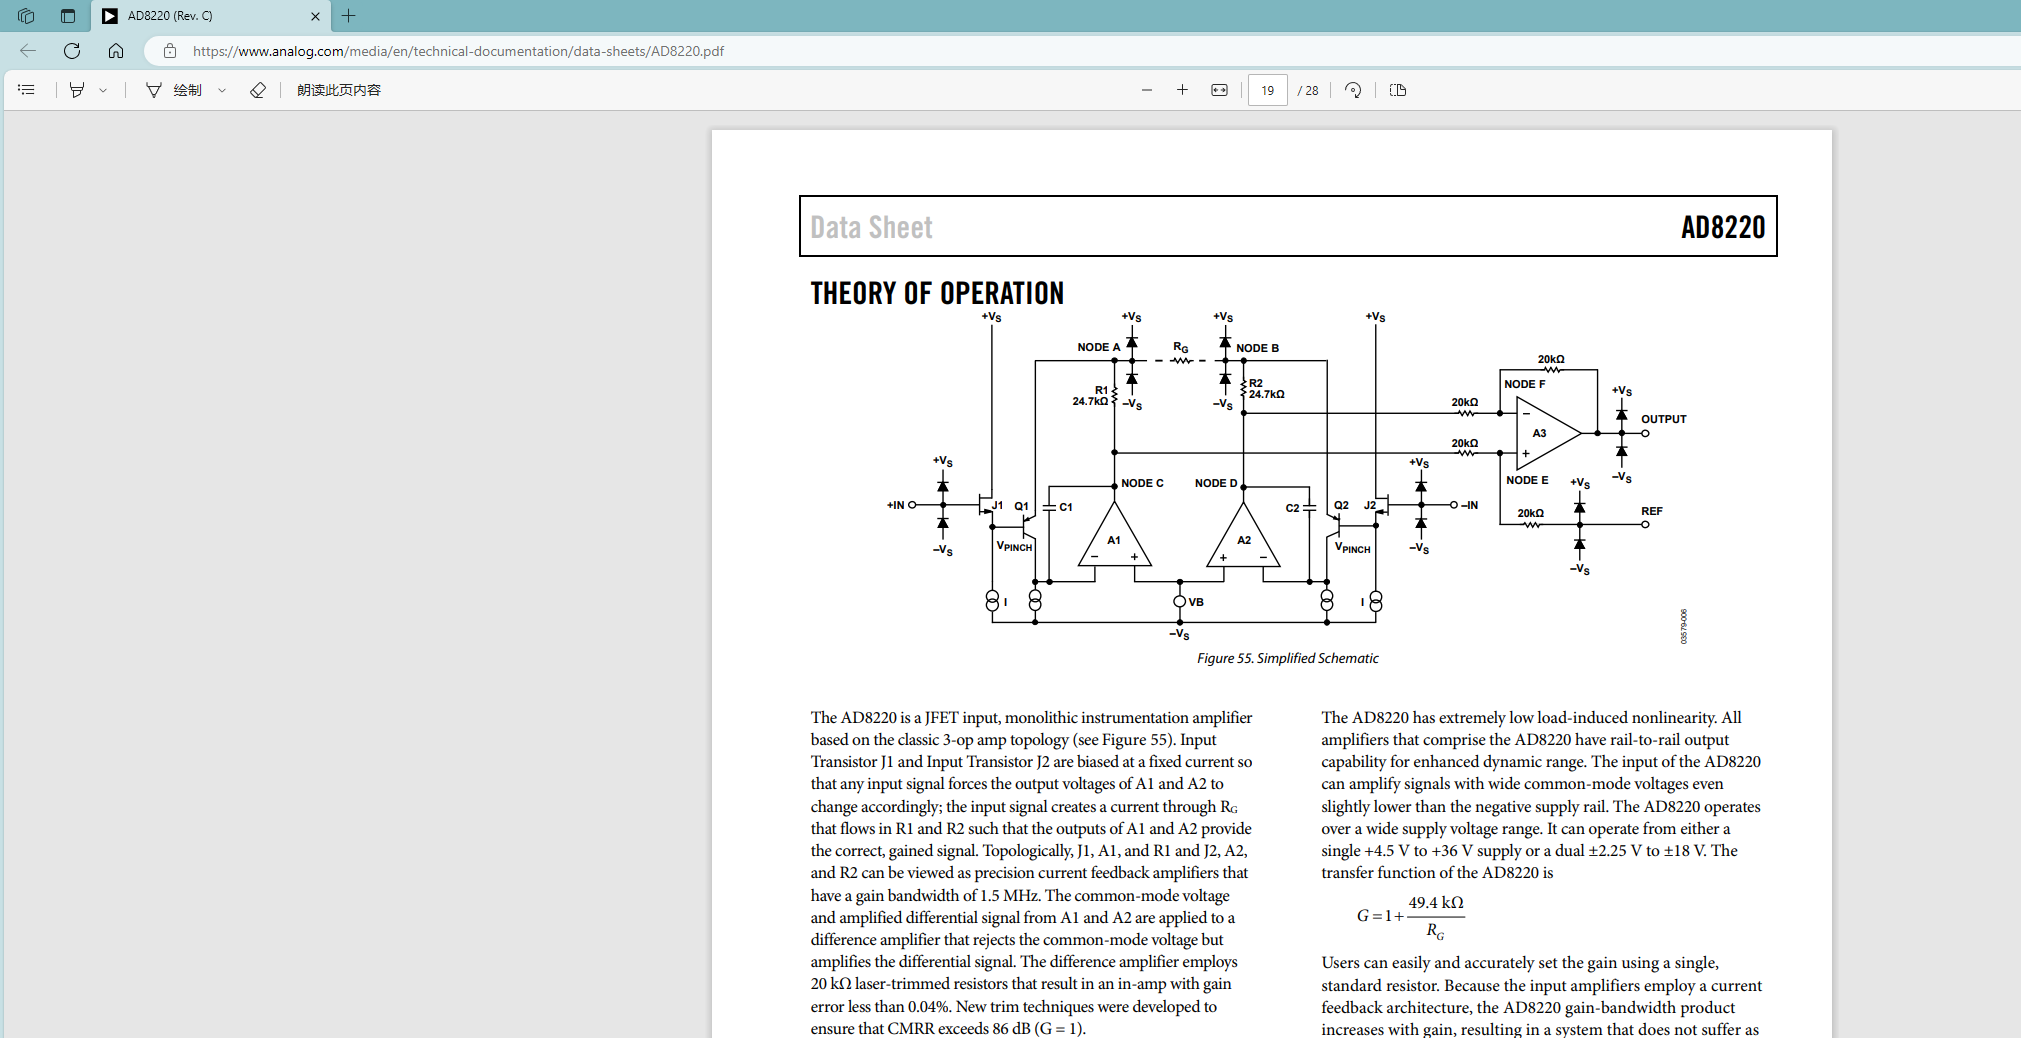Select the eraser tool
Viewport: 2021px width, 1038px height.
pyautogui.click(x=257, y=90)
